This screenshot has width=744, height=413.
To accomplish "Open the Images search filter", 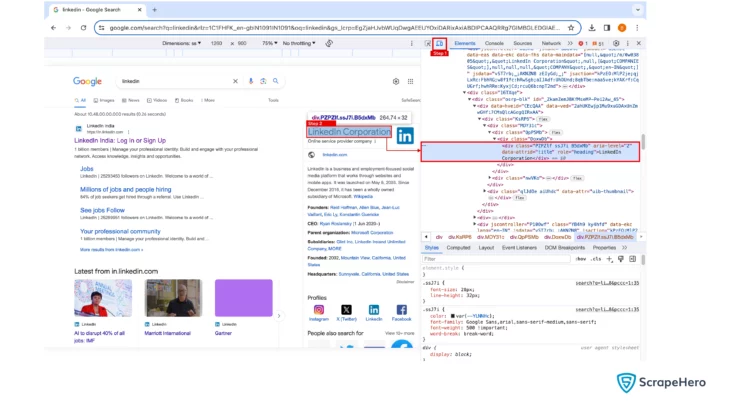I will (x=104, y=100).
